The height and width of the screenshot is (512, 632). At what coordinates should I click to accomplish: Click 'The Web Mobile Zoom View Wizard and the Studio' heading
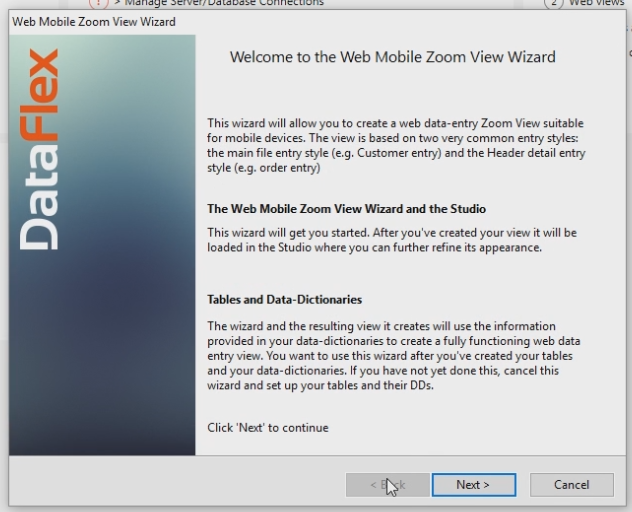[x=346, y=209]
